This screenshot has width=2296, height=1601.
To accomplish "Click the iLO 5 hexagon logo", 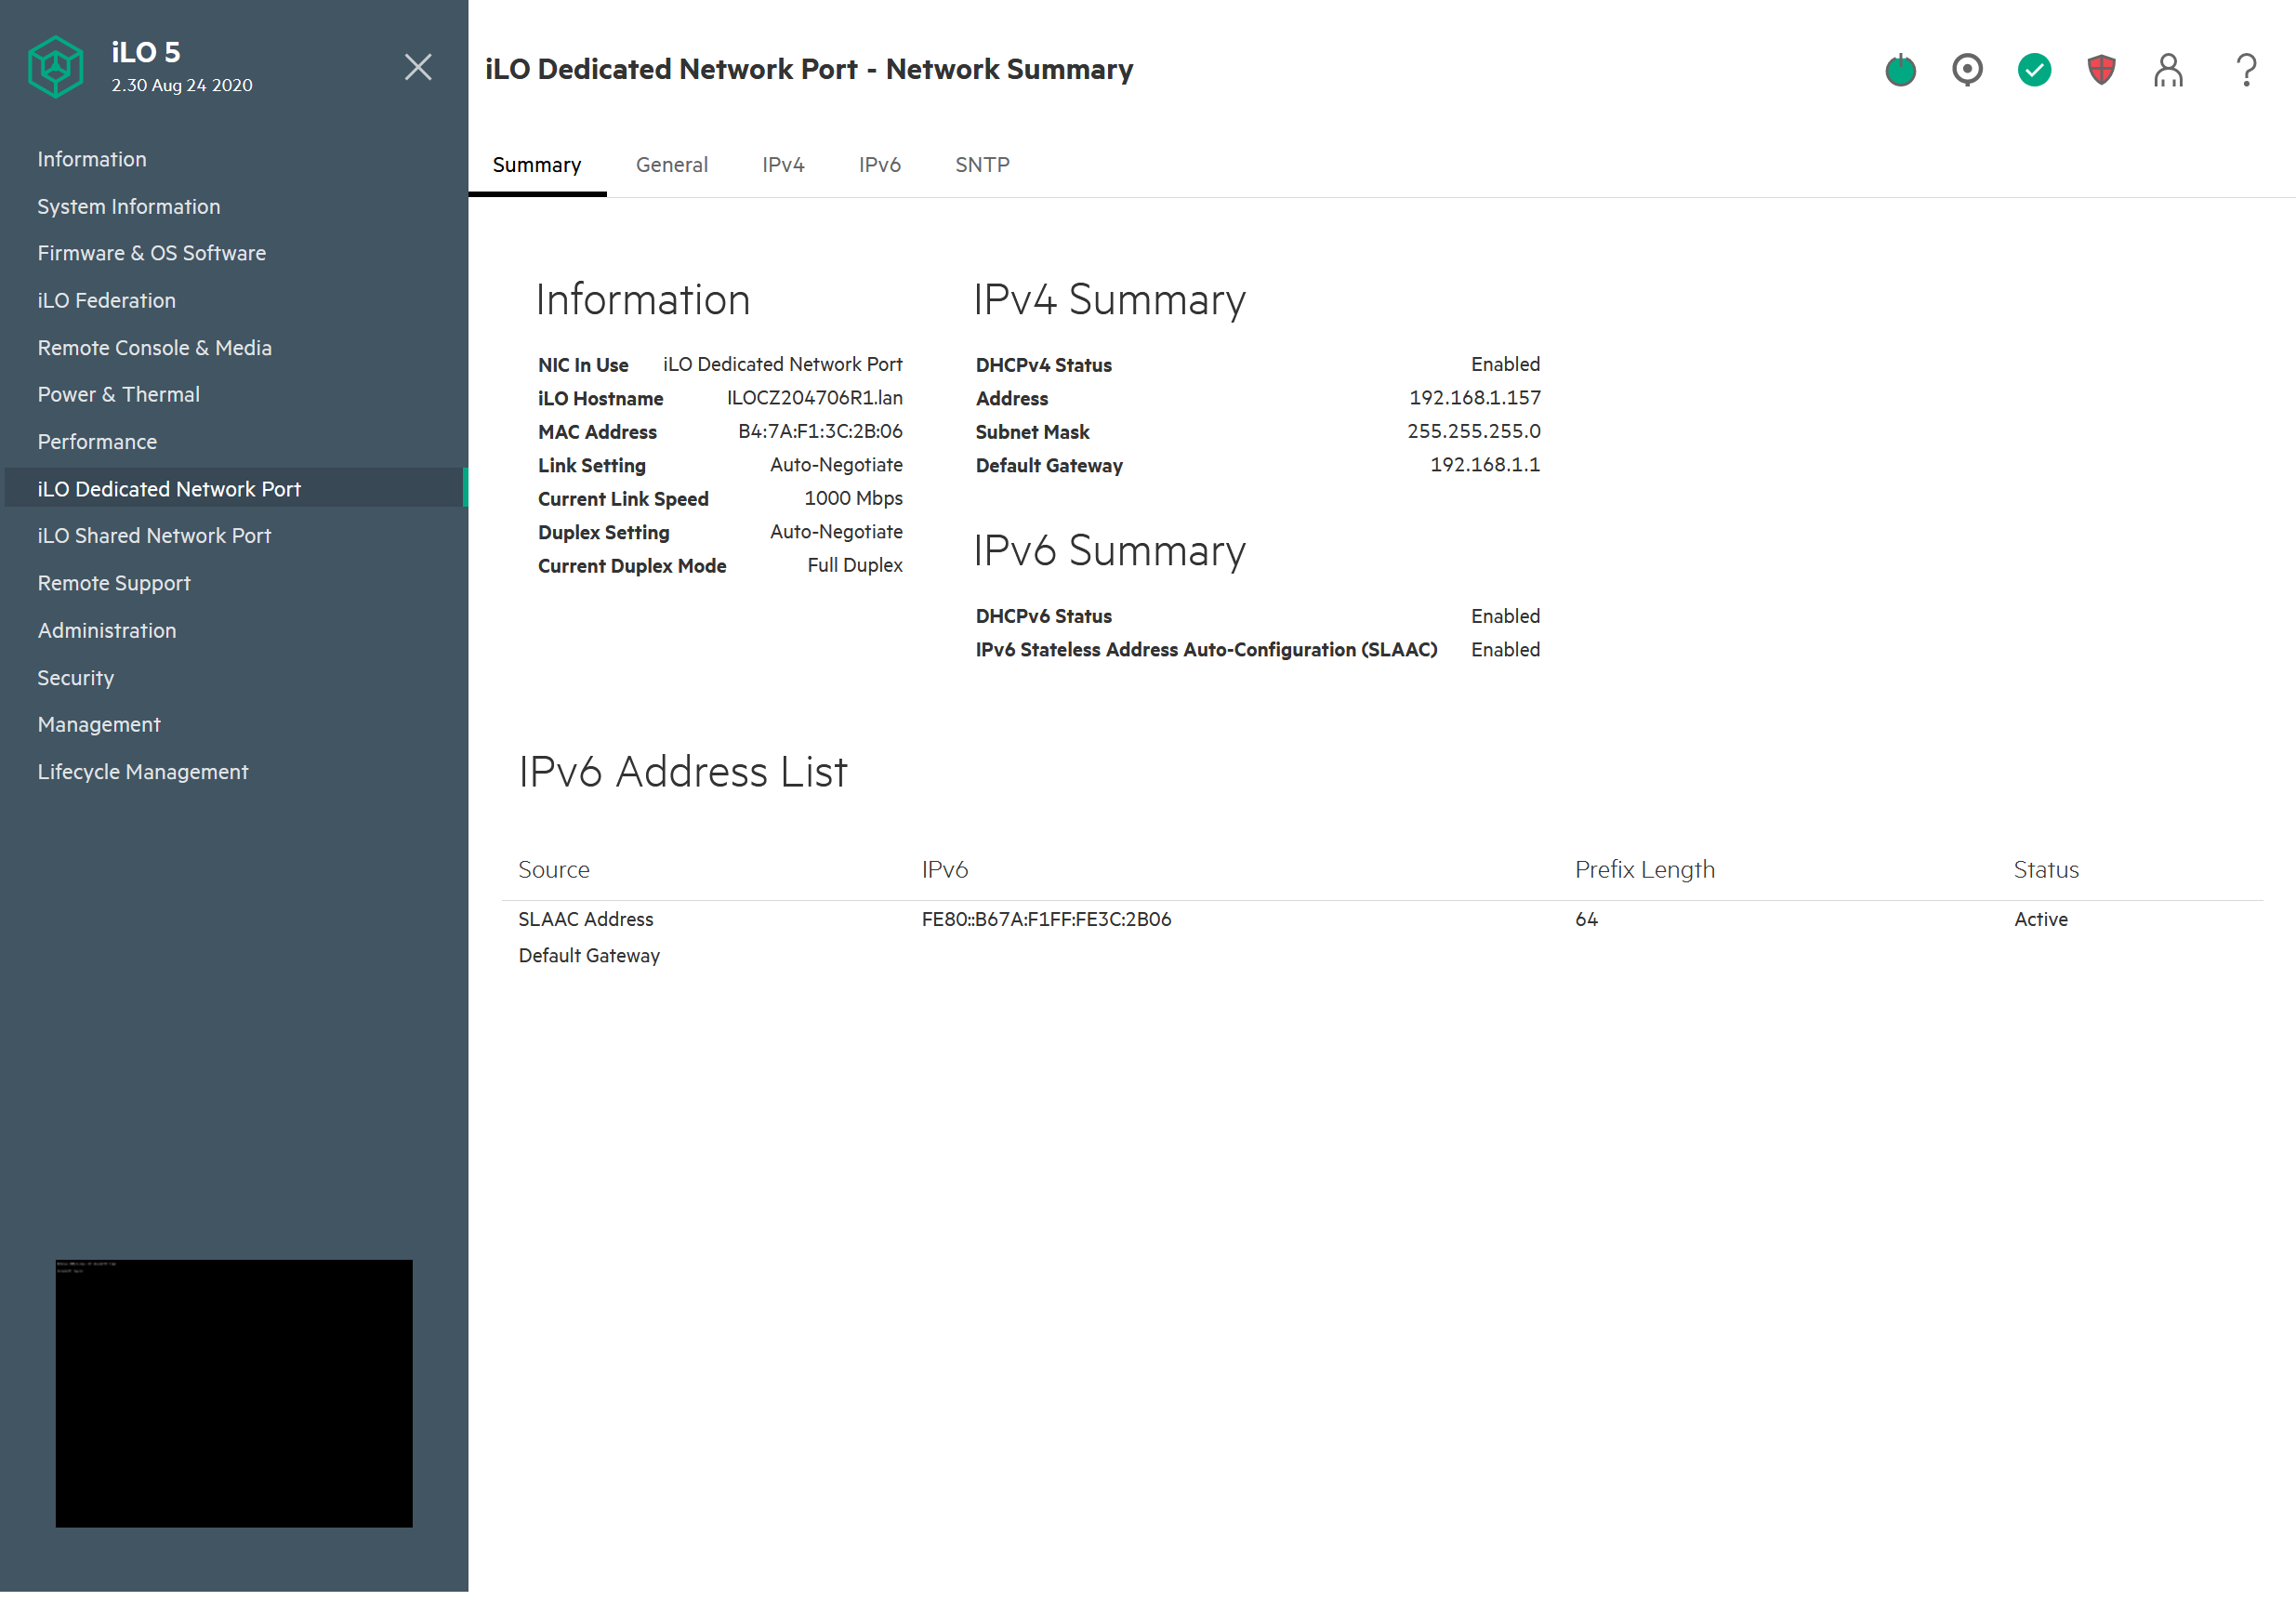I will pyautogui.click(x=56, y=67).
